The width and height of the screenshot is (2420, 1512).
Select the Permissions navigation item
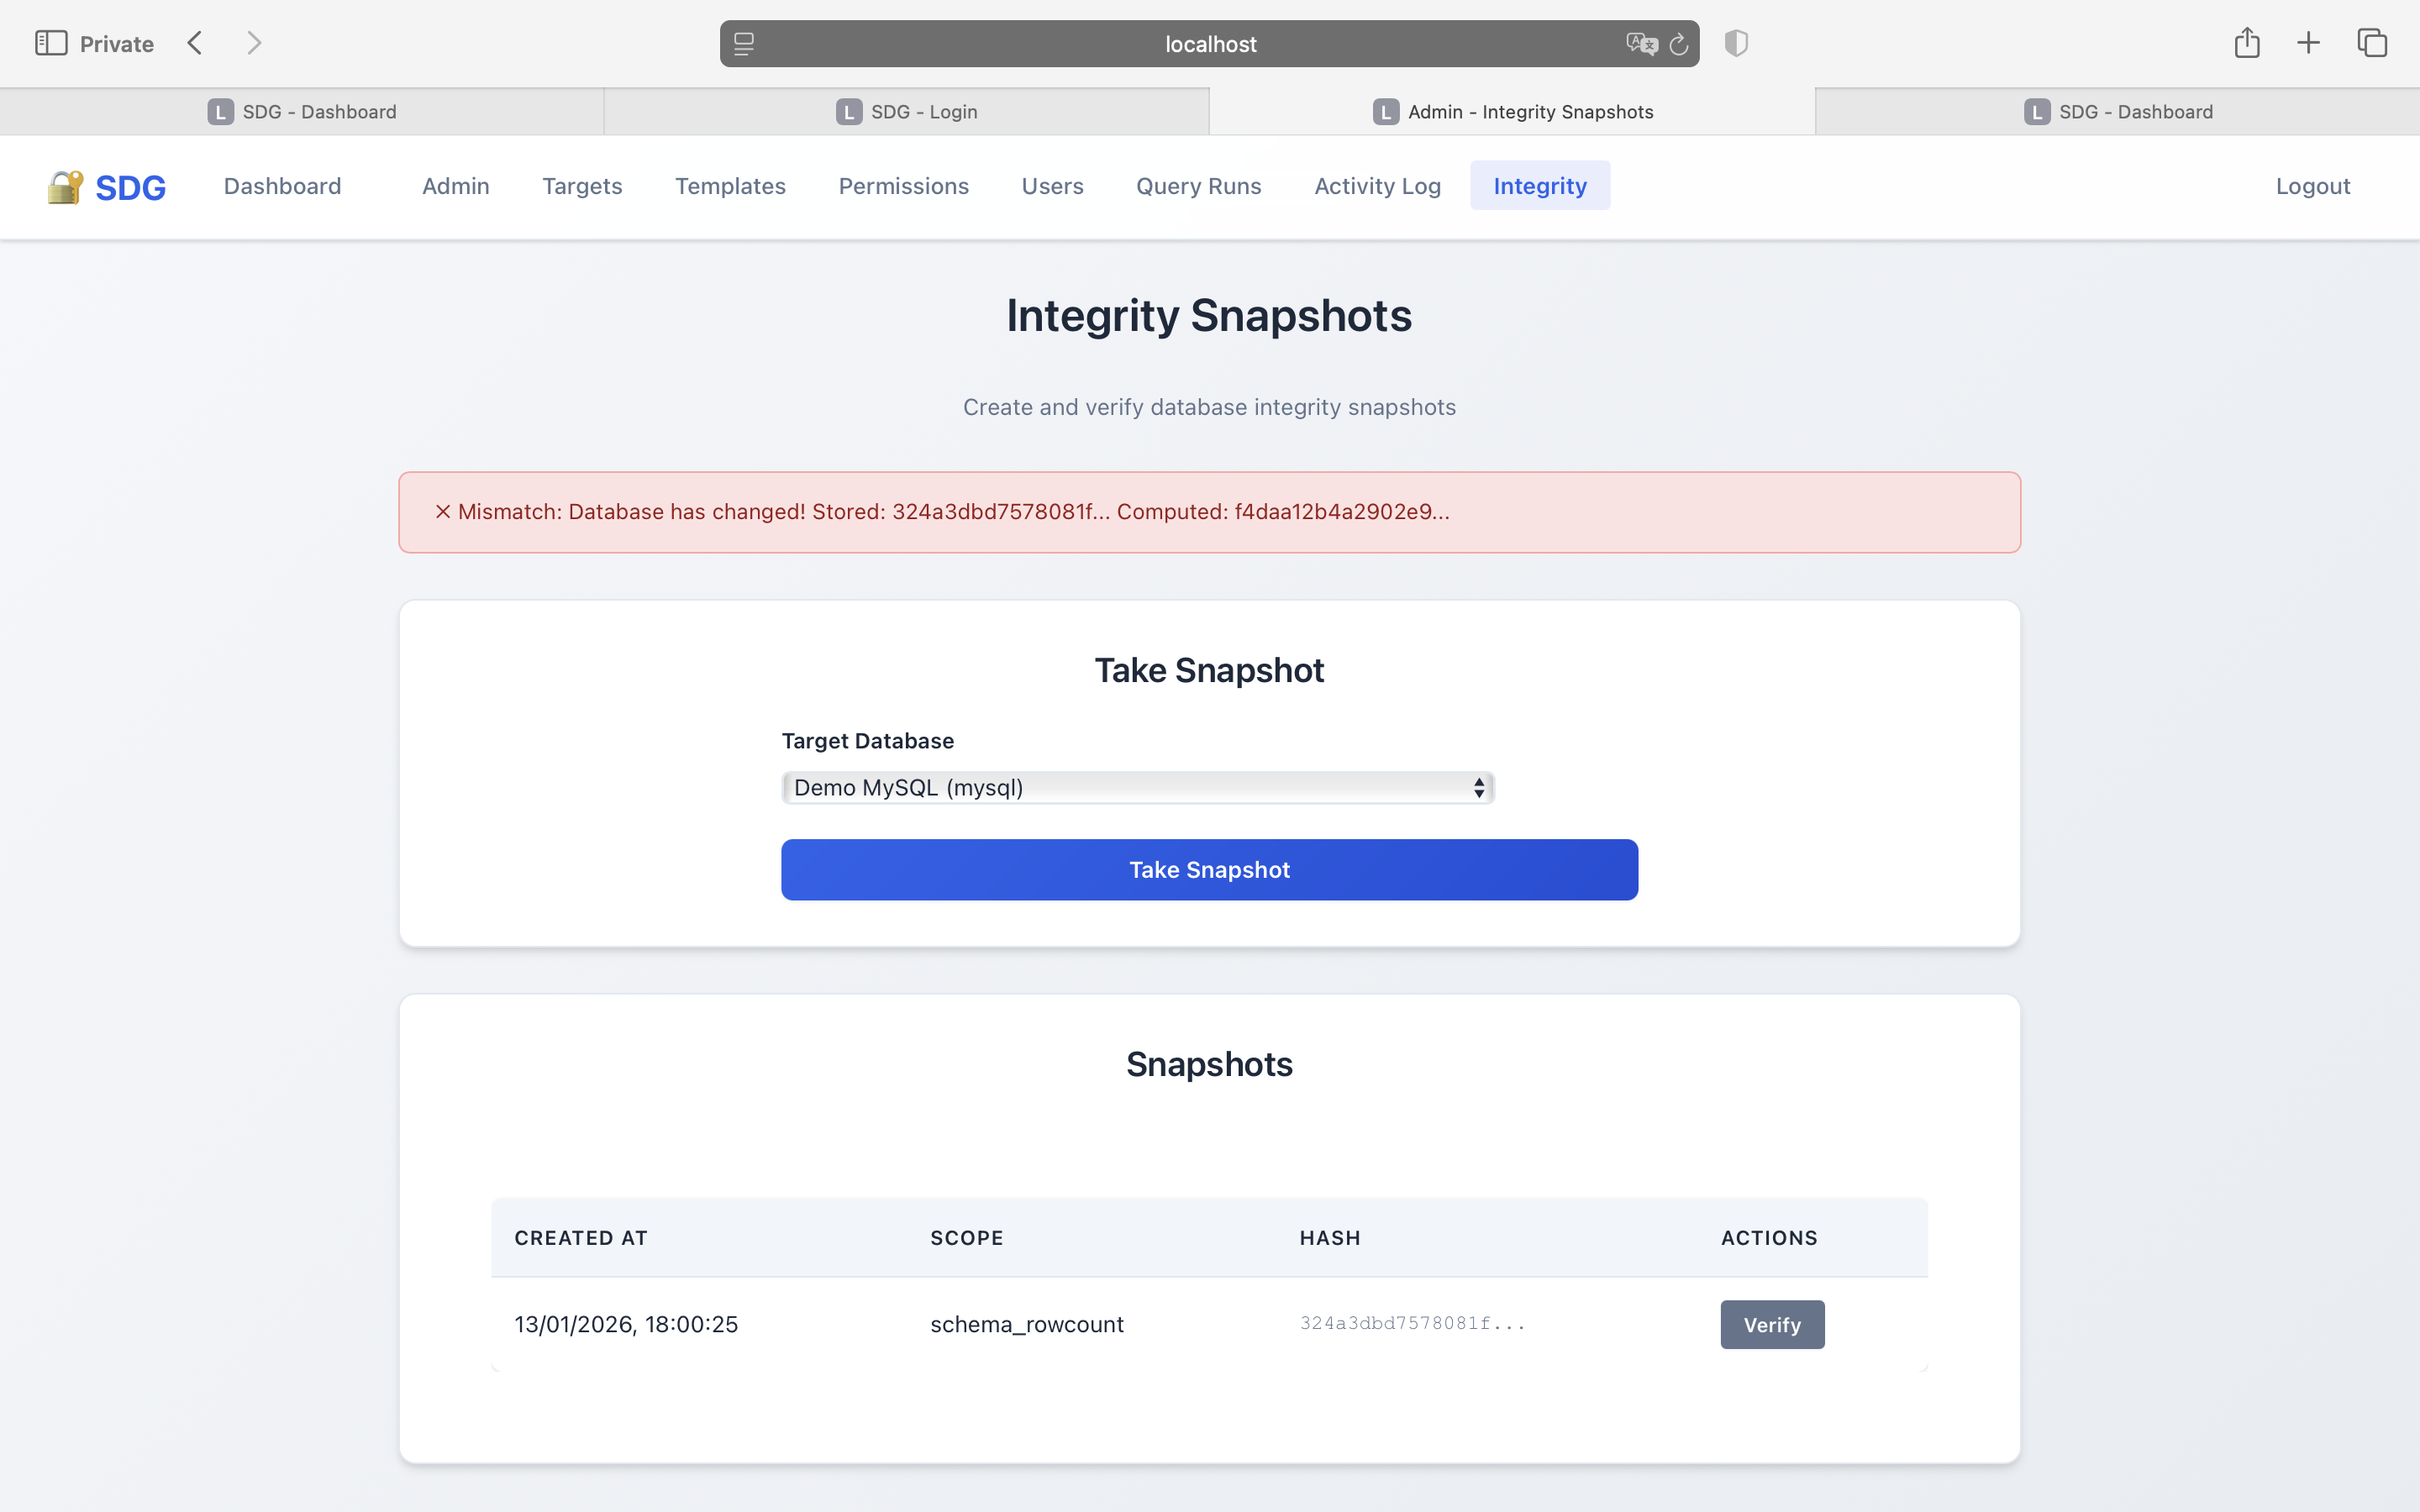[x=903, y=186]
